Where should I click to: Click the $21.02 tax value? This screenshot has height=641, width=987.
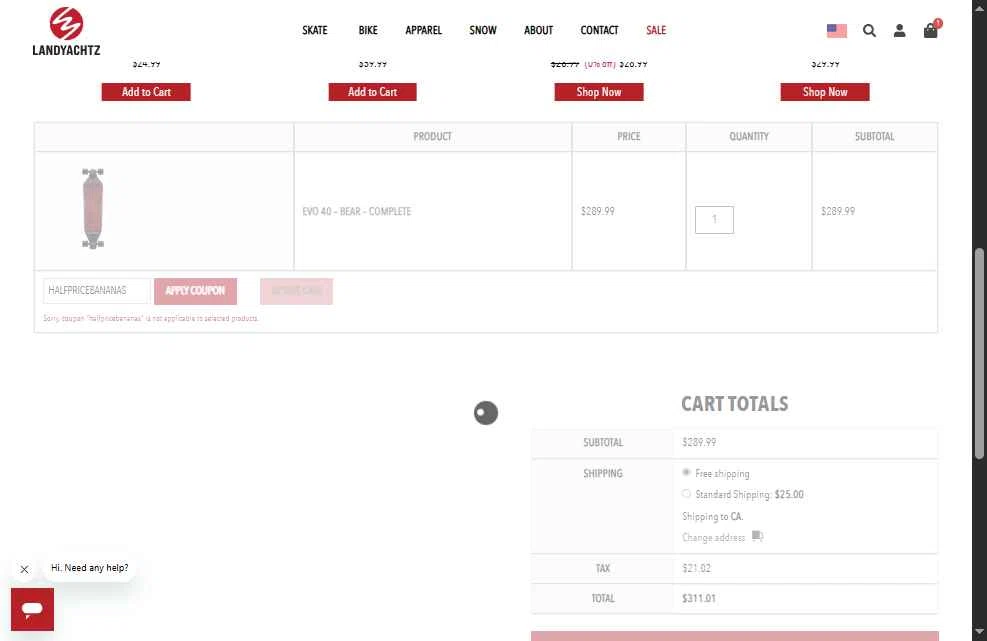(696, 568)
